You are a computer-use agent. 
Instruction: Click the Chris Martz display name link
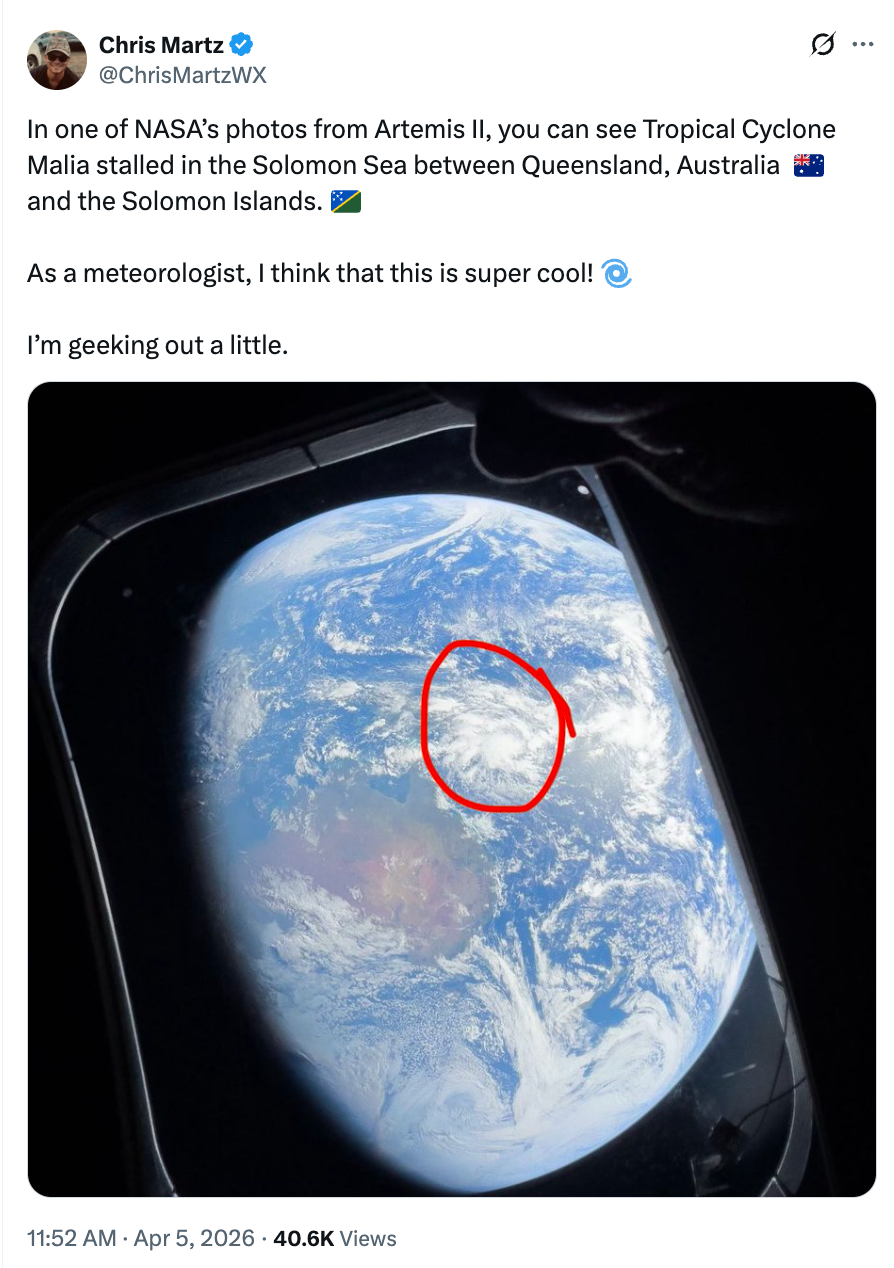coord(161,44)
